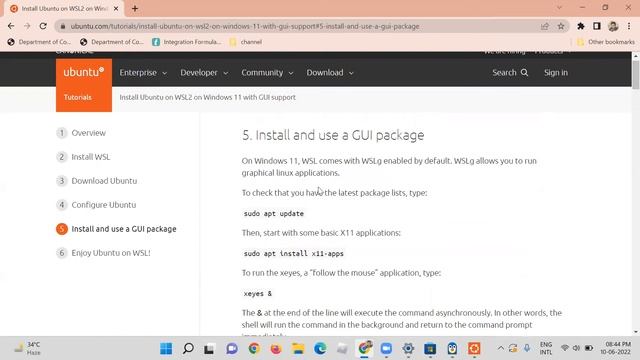The width and height of the screenshot is (640, 360).
Task: Open Chrome three-dot menu
Action: point(629,26)
